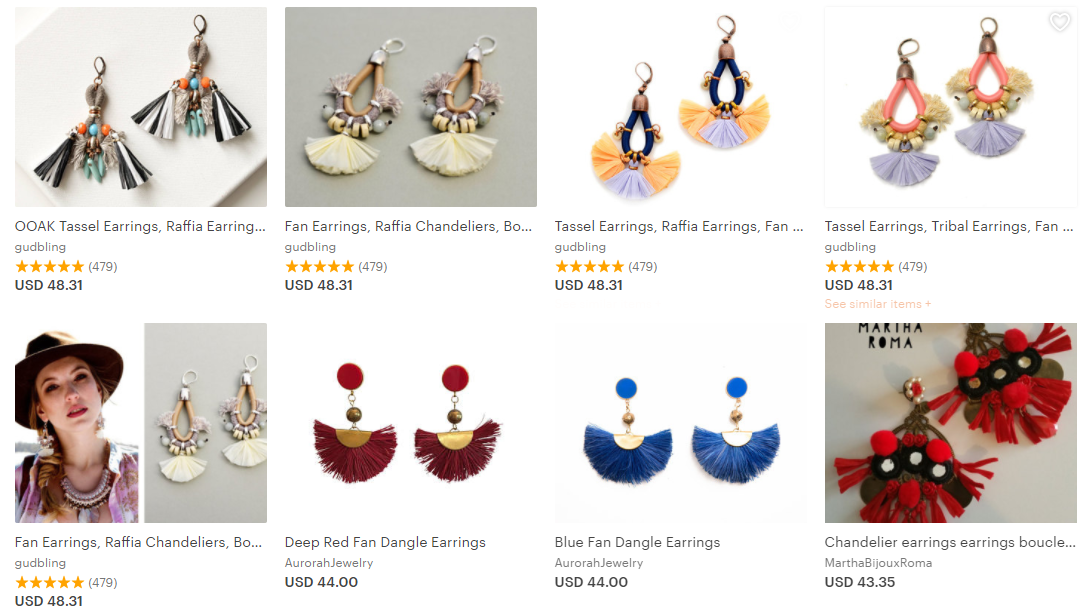Open the OOAK Tassel Earrings product photo
1089x616 pixels.
141,107
